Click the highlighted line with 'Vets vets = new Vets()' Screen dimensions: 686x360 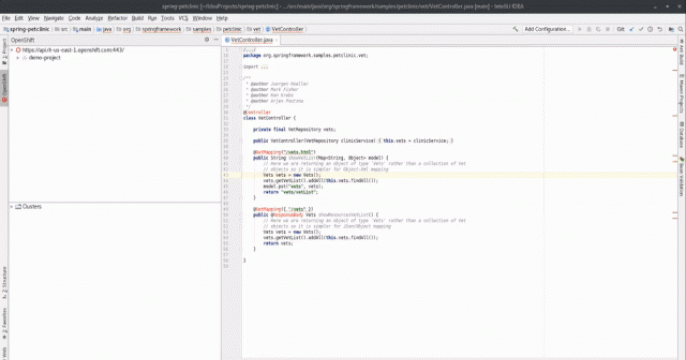[x=292, y=175]
